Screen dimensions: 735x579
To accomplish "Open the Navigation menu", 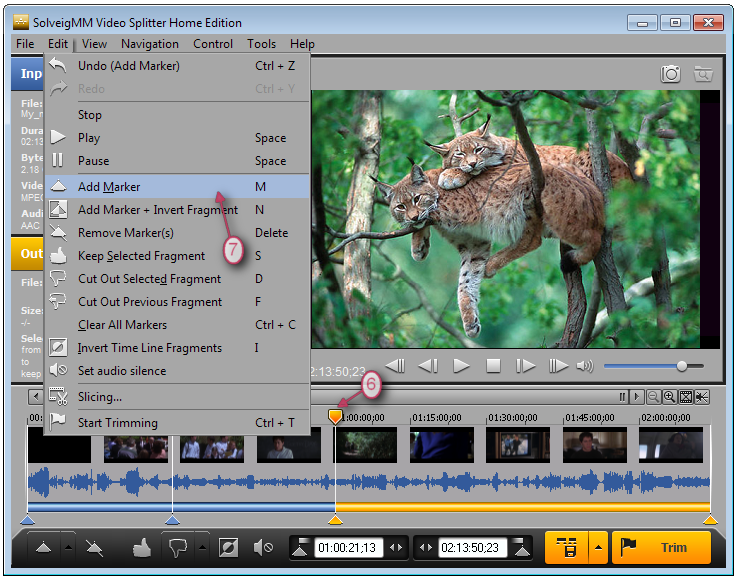I will click(x=150, y=44).
